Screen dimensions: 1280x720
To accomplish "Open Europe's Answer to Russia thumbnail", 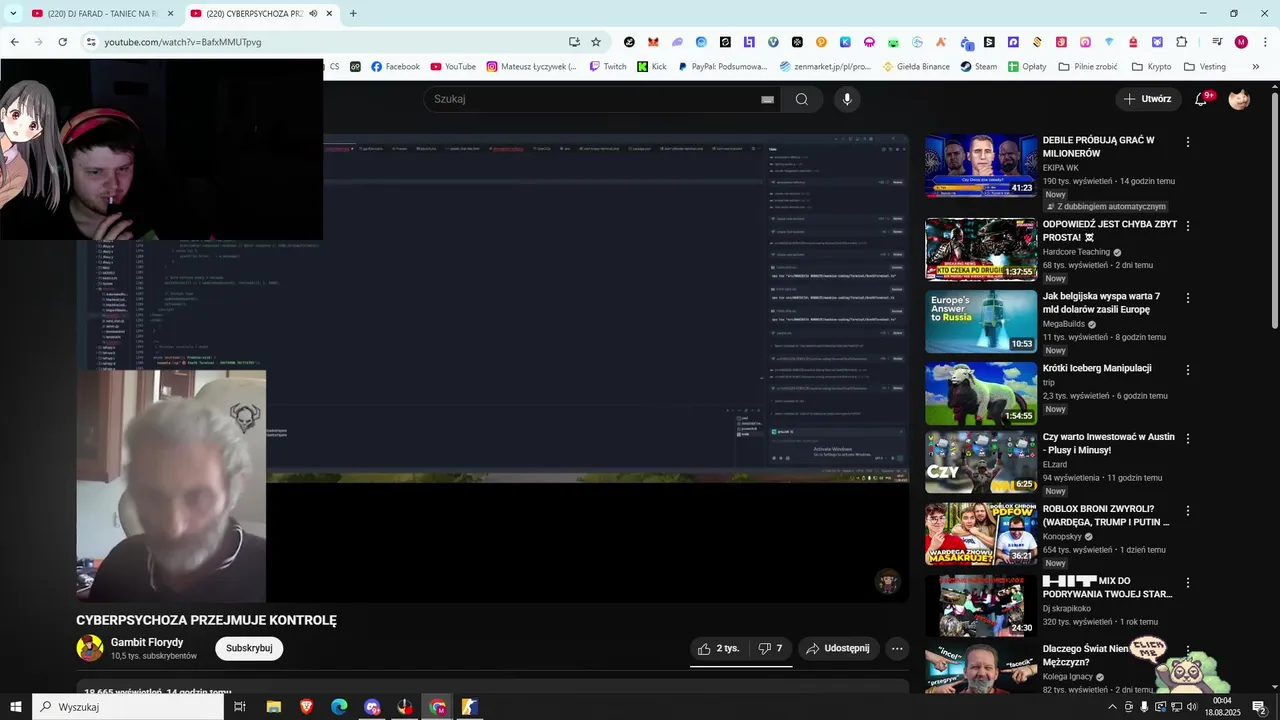I will click(981, 321).
